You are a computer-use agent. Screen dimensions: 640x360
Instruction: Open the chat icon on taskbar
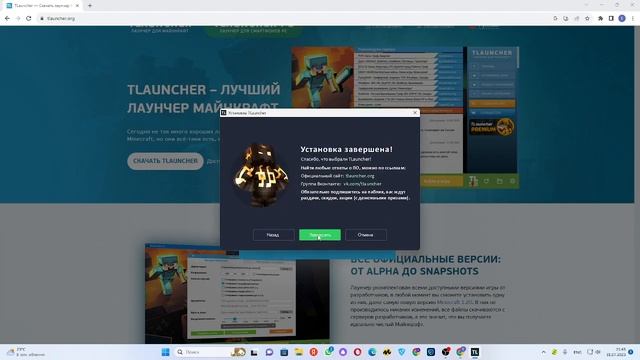tap(269, 352)
